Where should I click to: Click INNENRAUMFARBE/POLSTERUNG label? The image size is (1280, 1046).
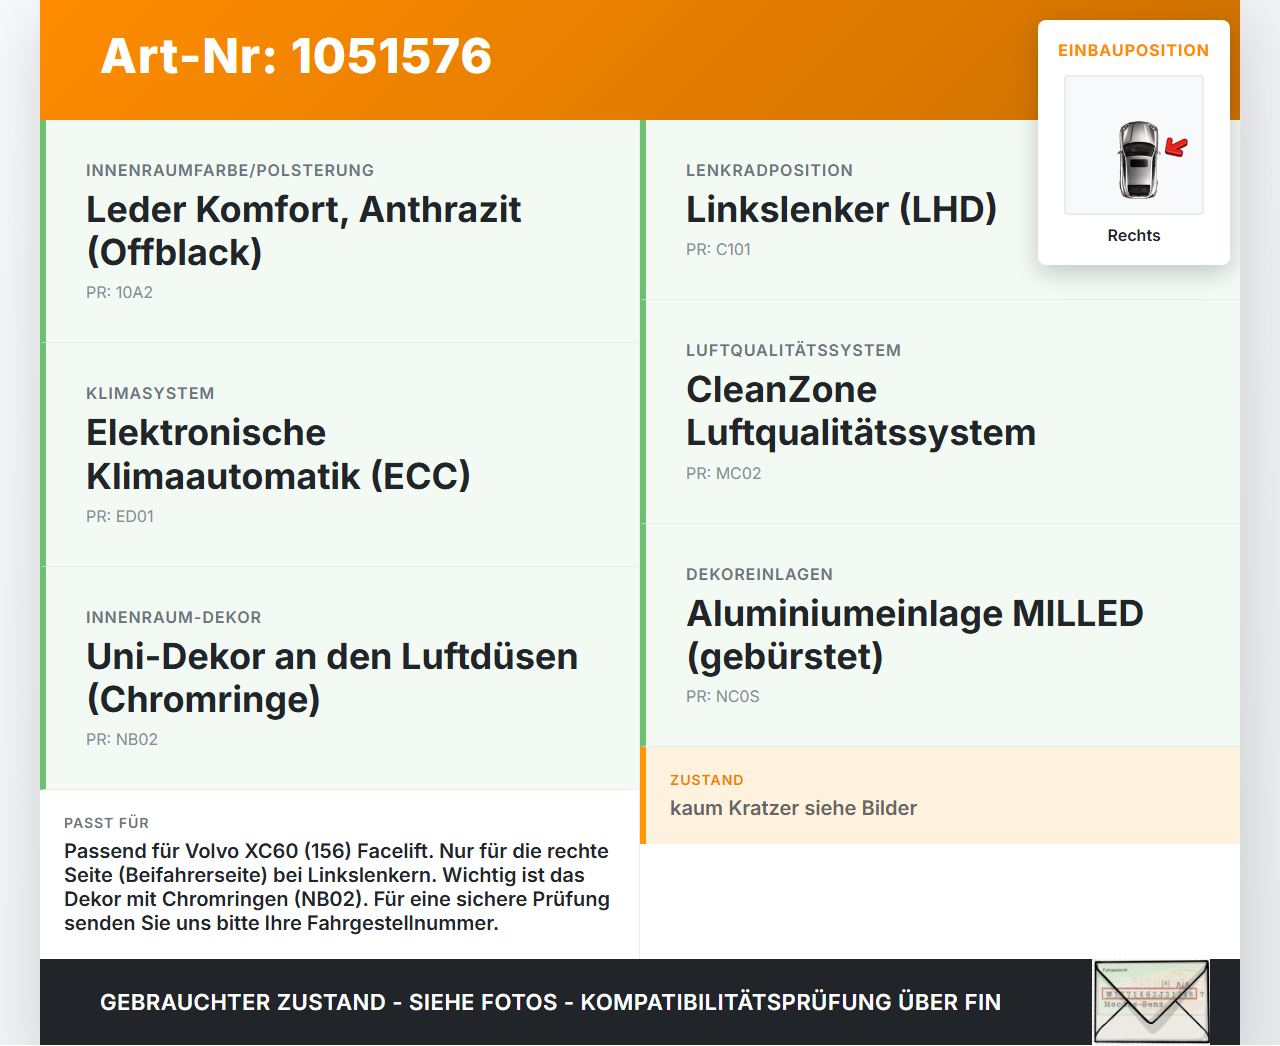coord(230,170)
